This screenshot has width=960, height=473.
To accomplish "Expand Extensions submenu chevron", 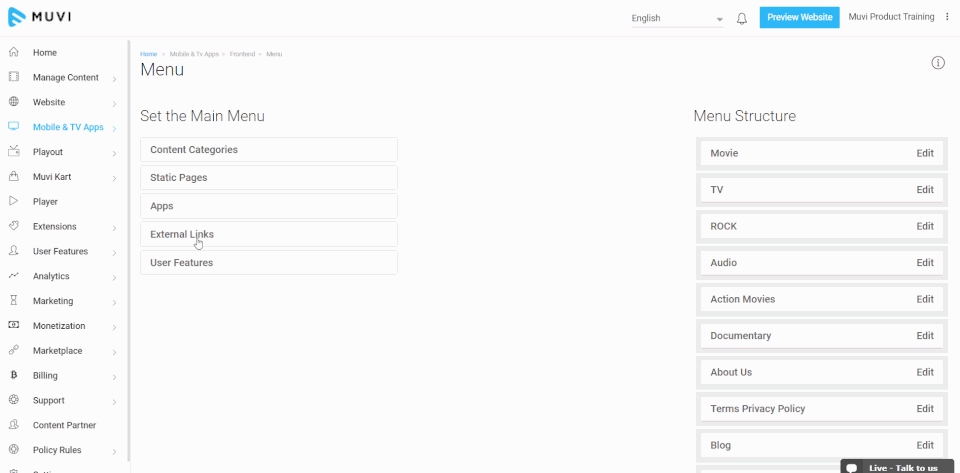I will (x=114, y=228).
